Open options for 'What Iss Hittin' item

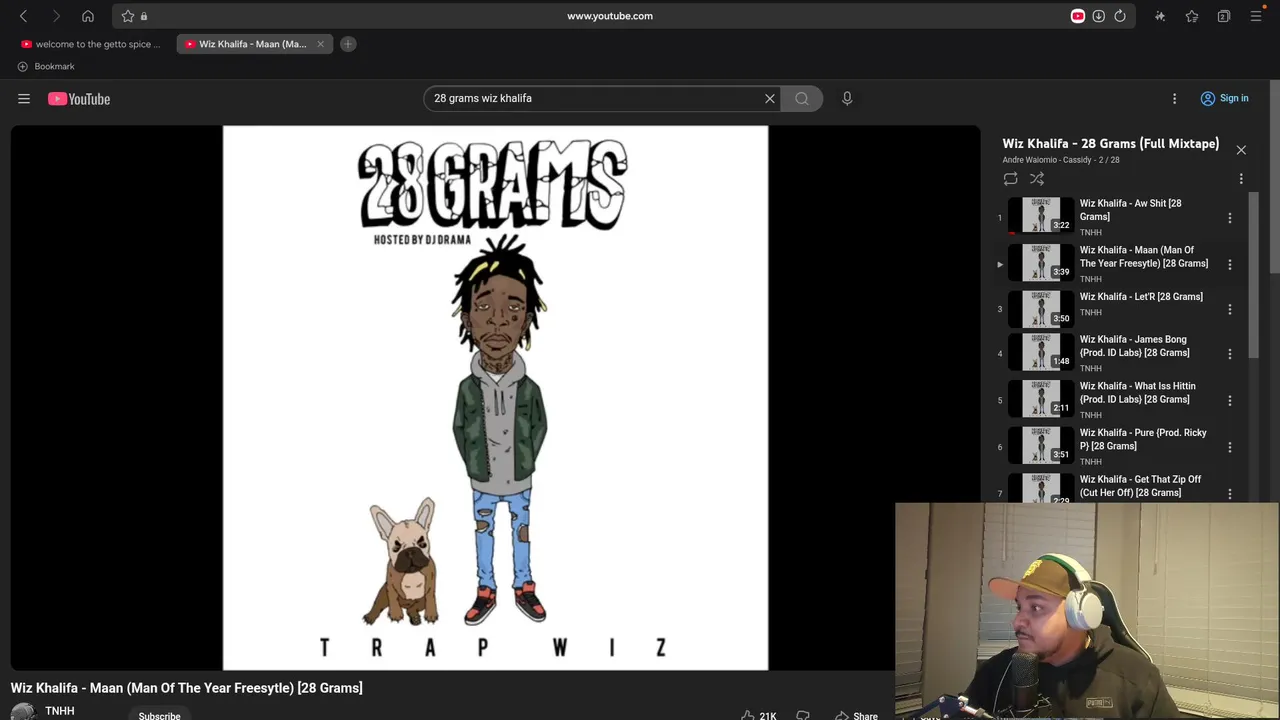click(x=1230, y=401)
